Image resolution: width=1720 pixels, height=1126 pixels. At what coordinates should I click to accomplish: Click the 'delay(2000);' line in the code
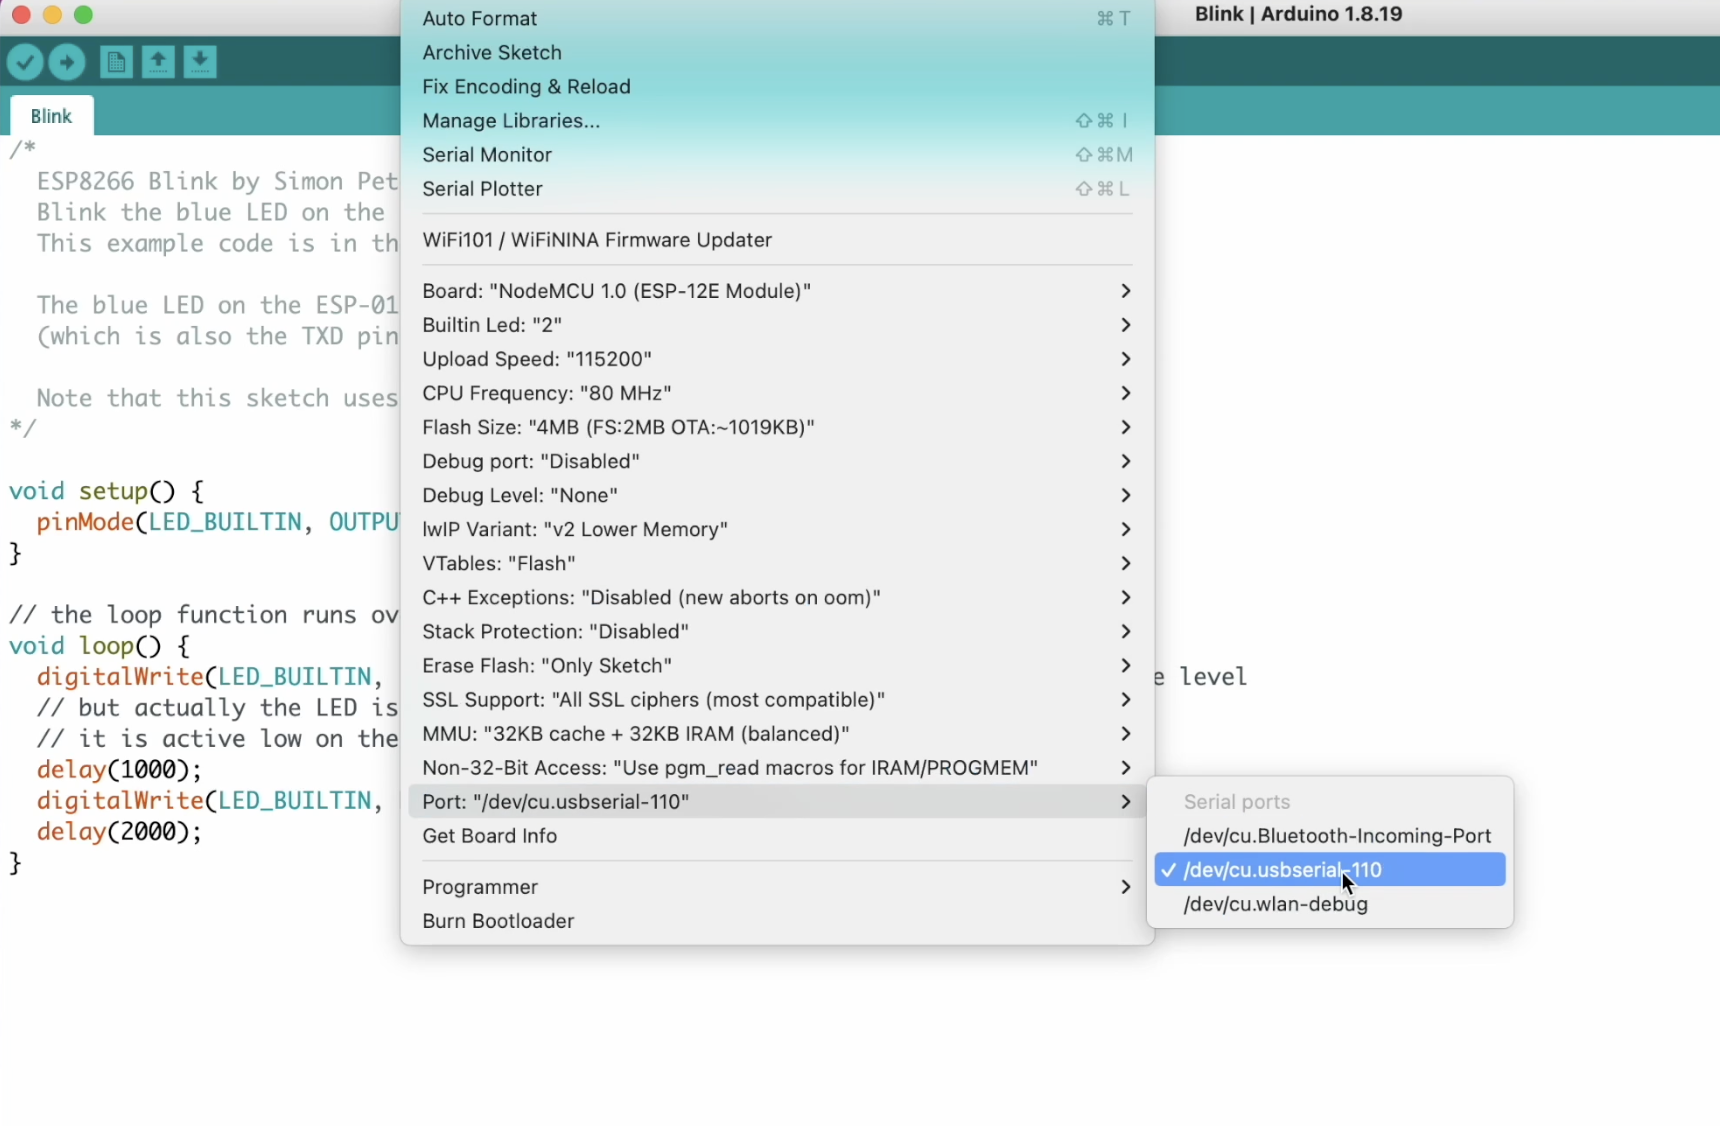click(119, 831)
